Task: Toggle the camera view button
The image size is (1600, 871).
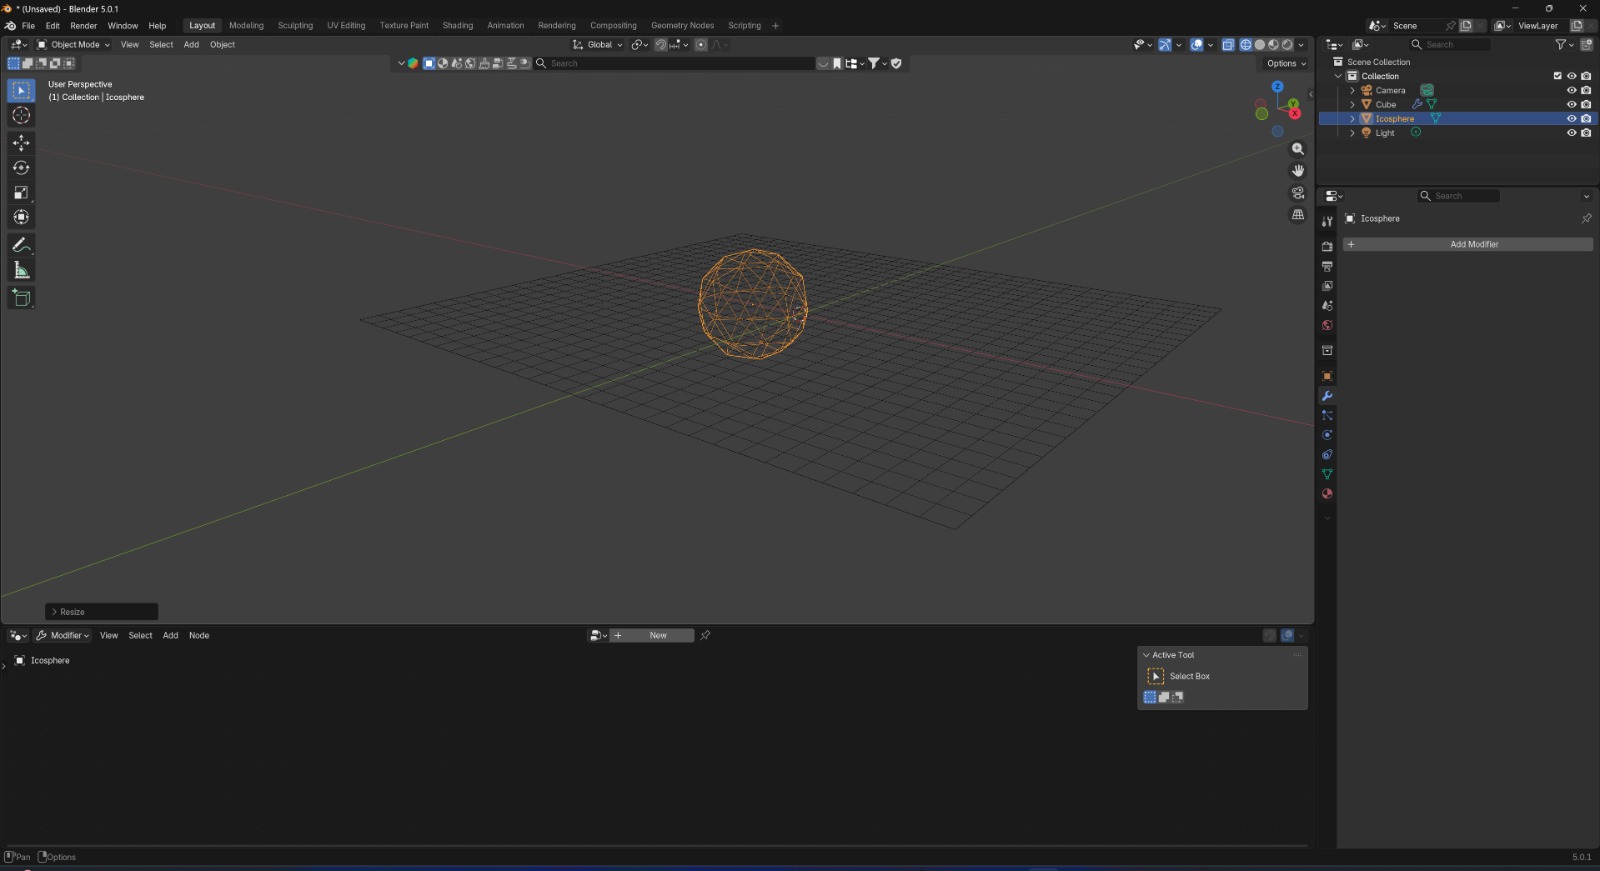Action: pyautogui.click(x=1298, y=193)
